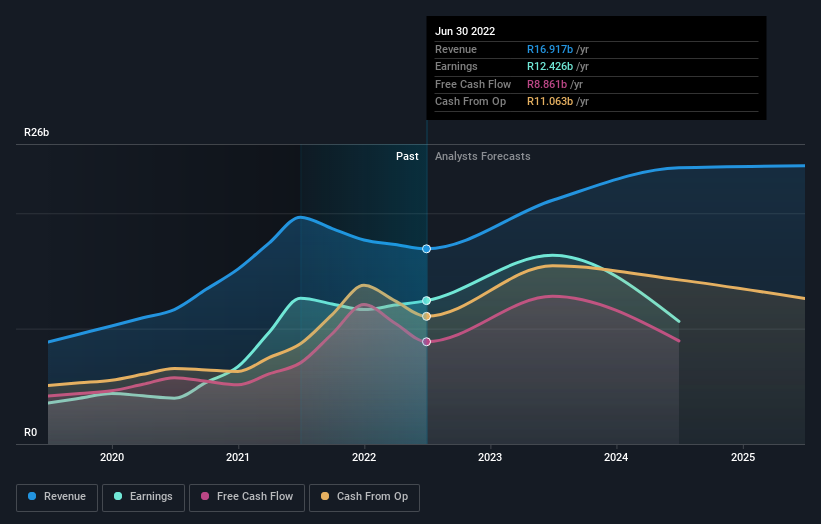821x524 pixels.
Task: Click the Free Cash Flow row label in tooltip
Action: [x=473, y=84]
